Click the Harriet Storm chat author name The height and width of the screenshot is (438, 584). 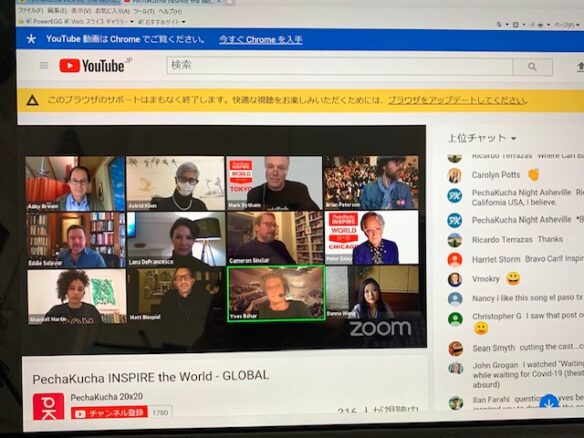[x=496, y=259]
